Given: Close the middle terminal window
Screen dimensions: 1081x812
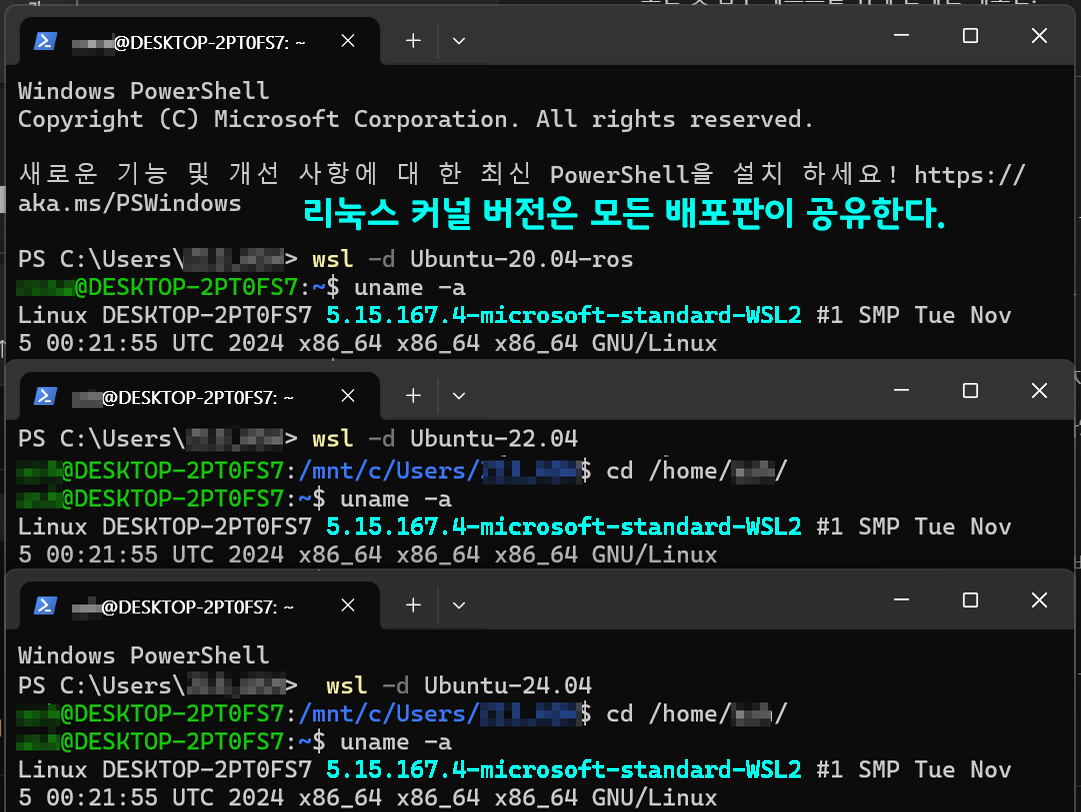Looking at the screenshot, I should 1039,391.
